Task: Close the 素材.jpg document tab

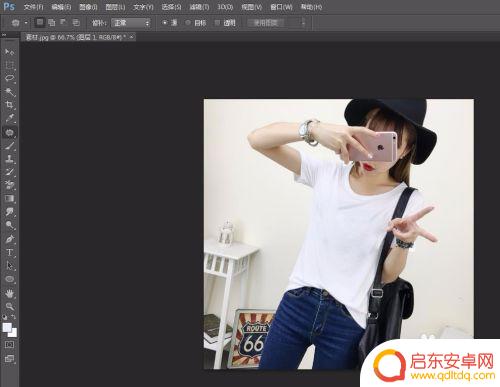Action: pos(132,37)
